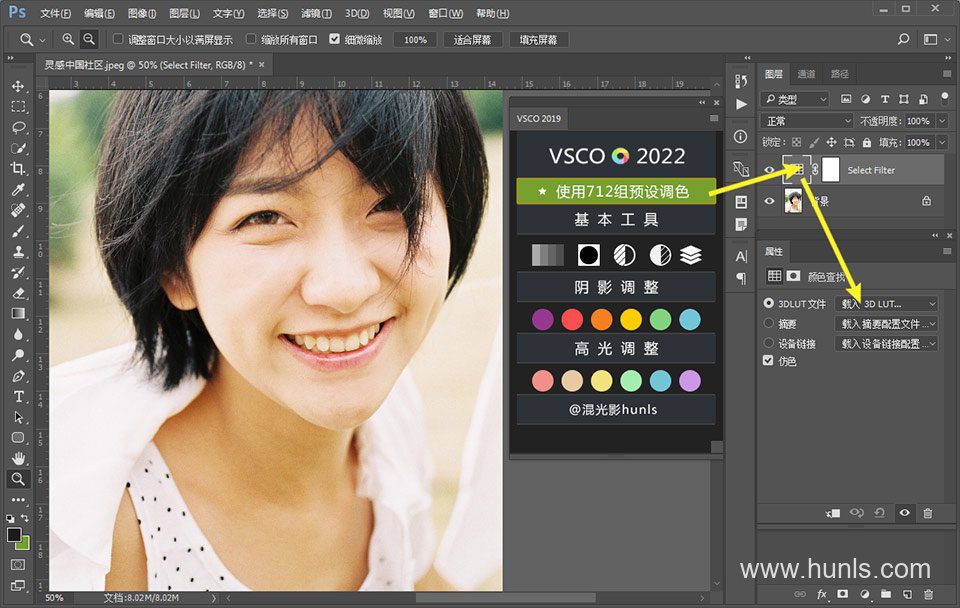
Task: Select the Horizontal Type tool
Action: click(18, 396)
